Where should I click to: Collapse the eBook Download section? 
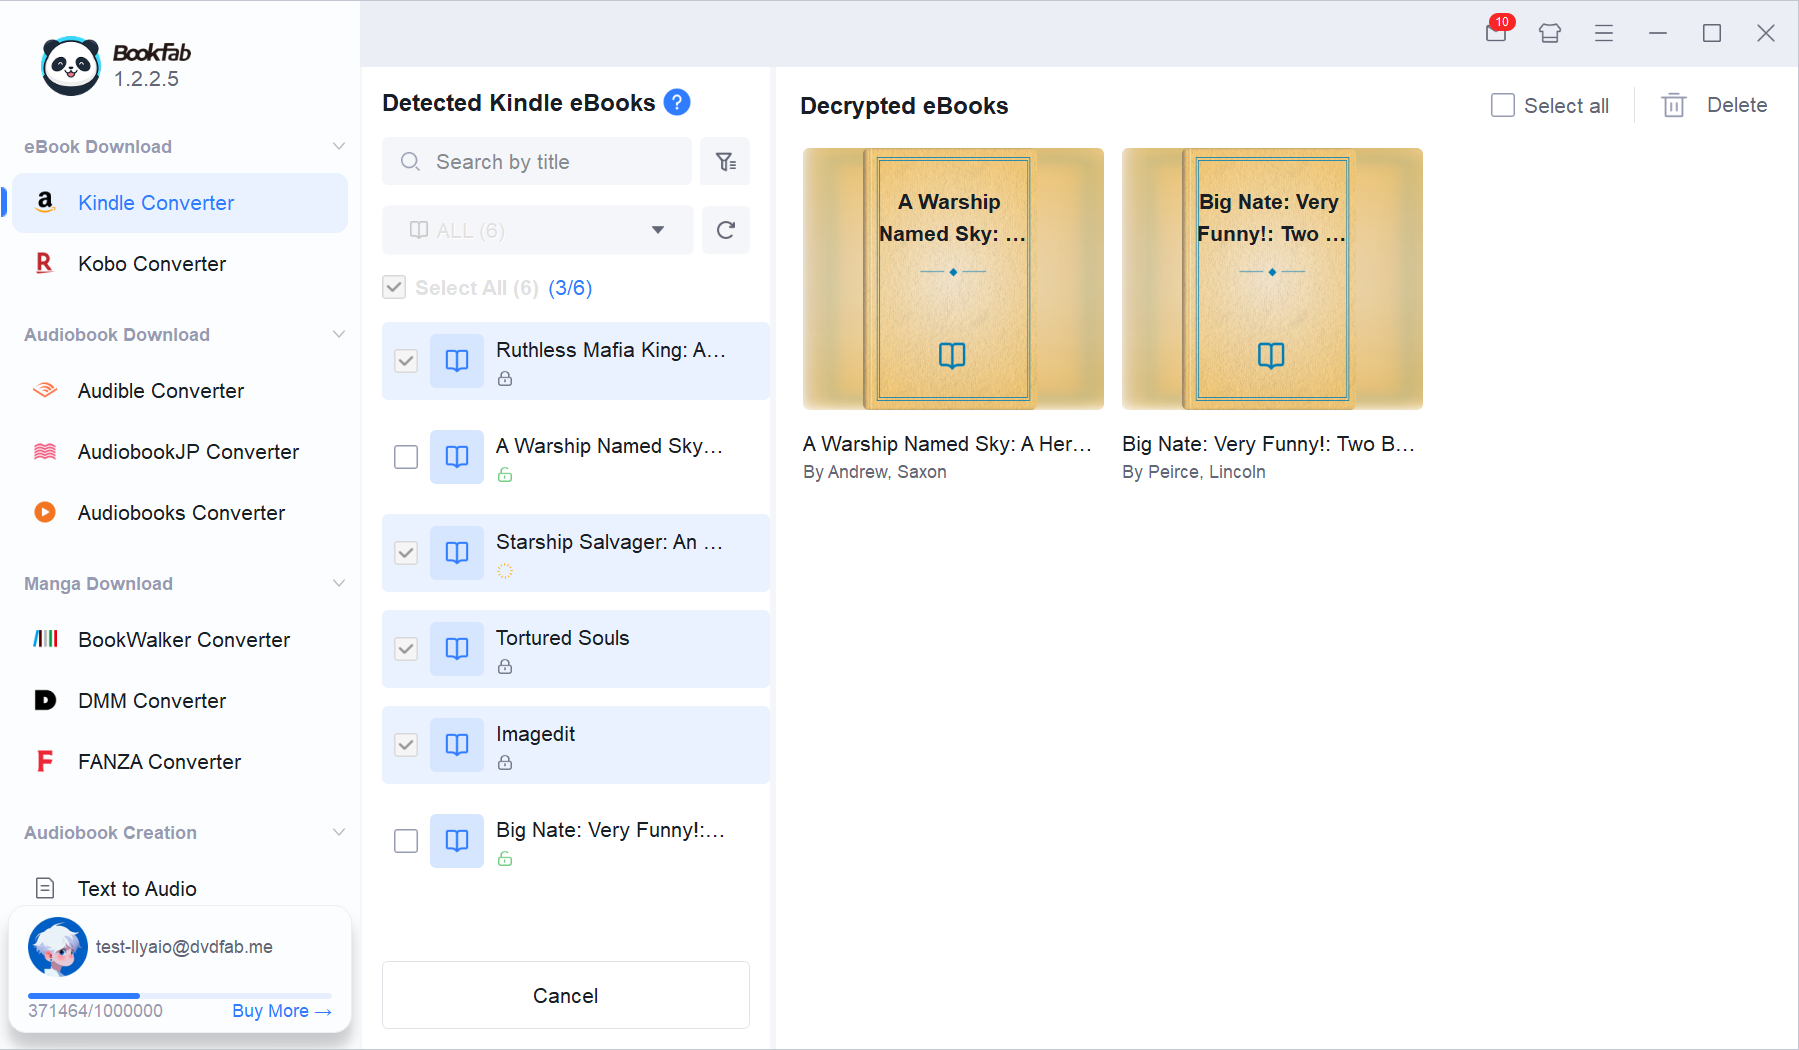point(339,146)
